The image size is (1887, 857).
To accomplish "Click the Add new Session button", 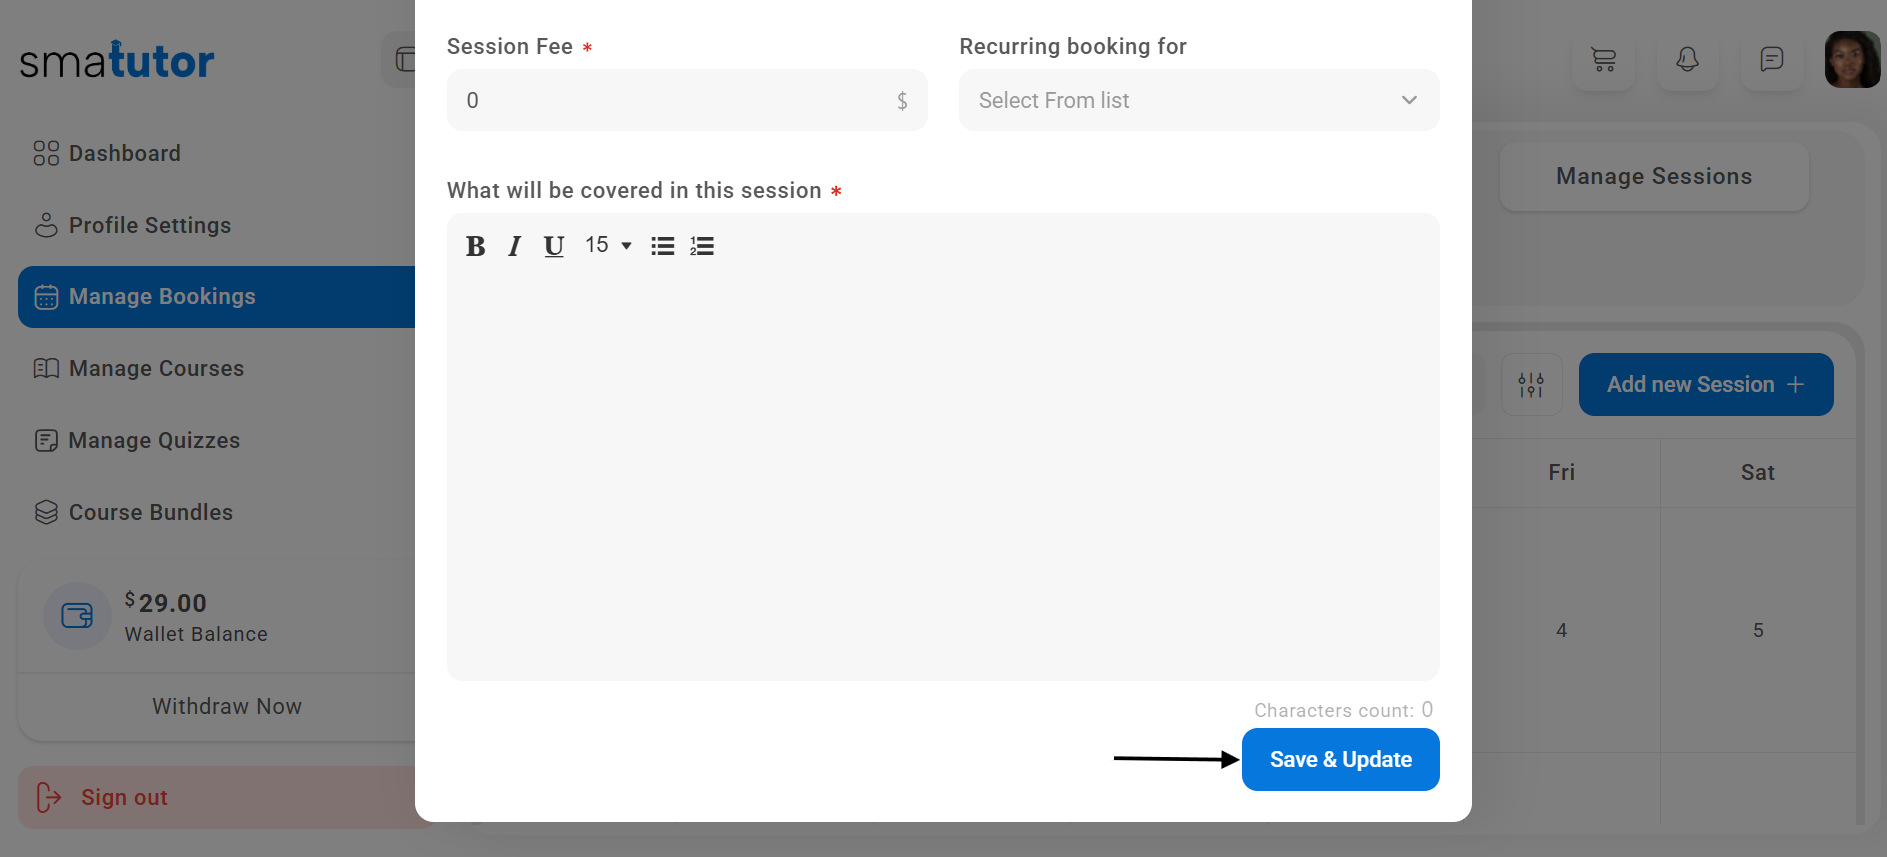I will [1705, 384].
